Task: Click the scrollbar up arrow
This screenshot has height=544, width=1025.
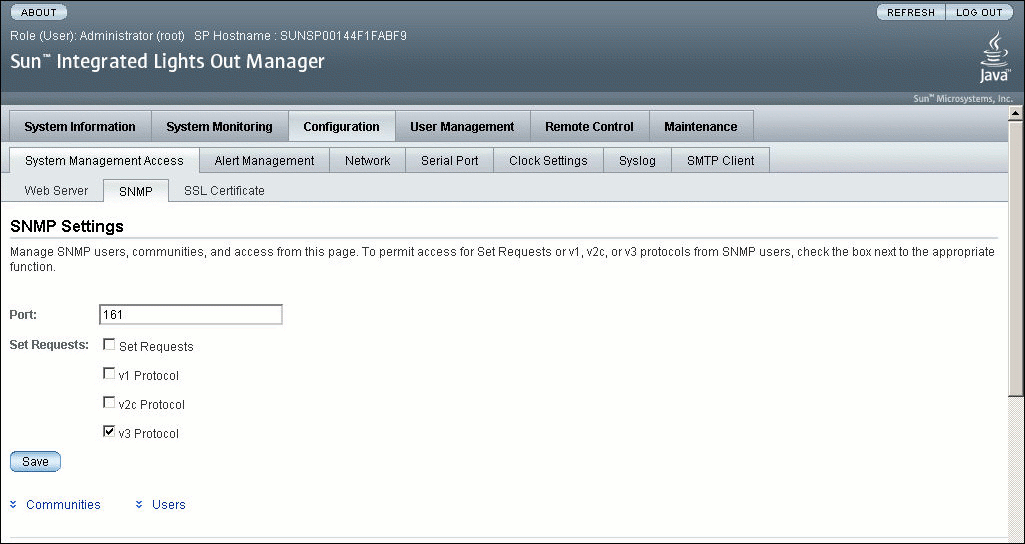Action: point(1016,113)
